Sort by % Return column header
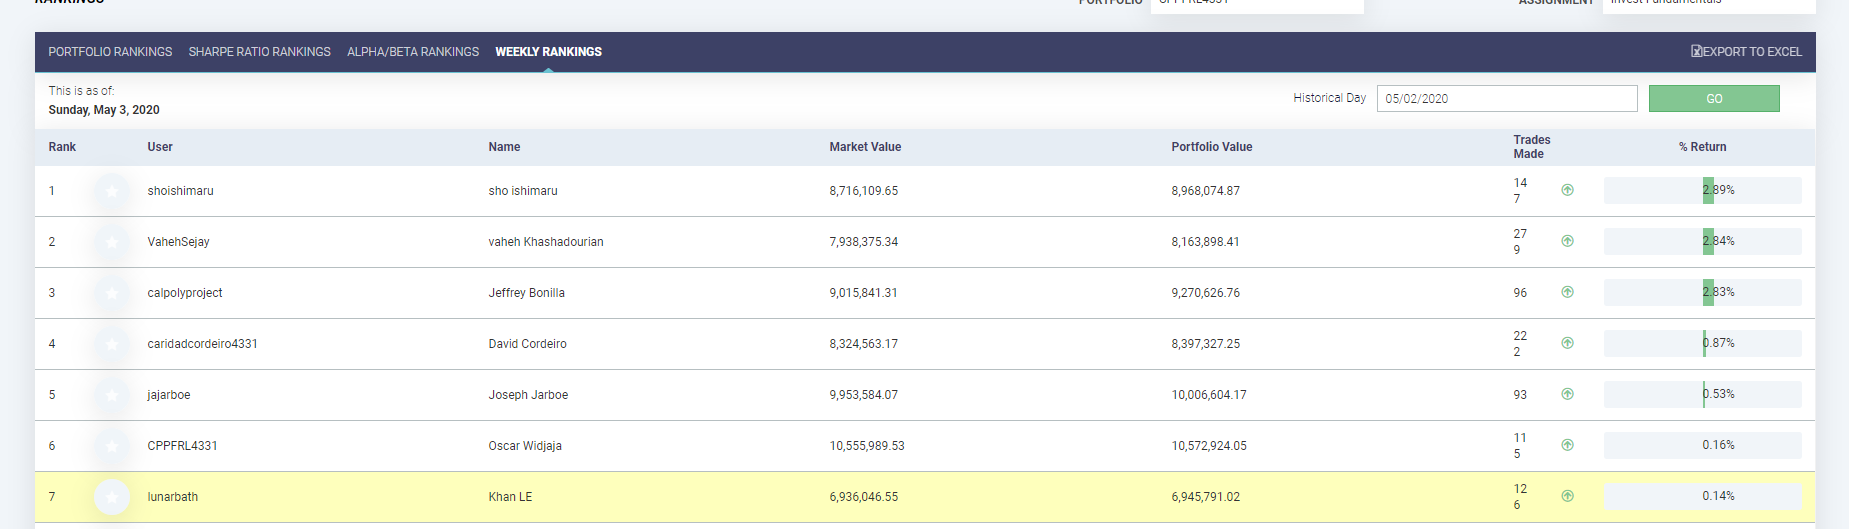Screen dimensions: 1849x529 [1702, 147]
